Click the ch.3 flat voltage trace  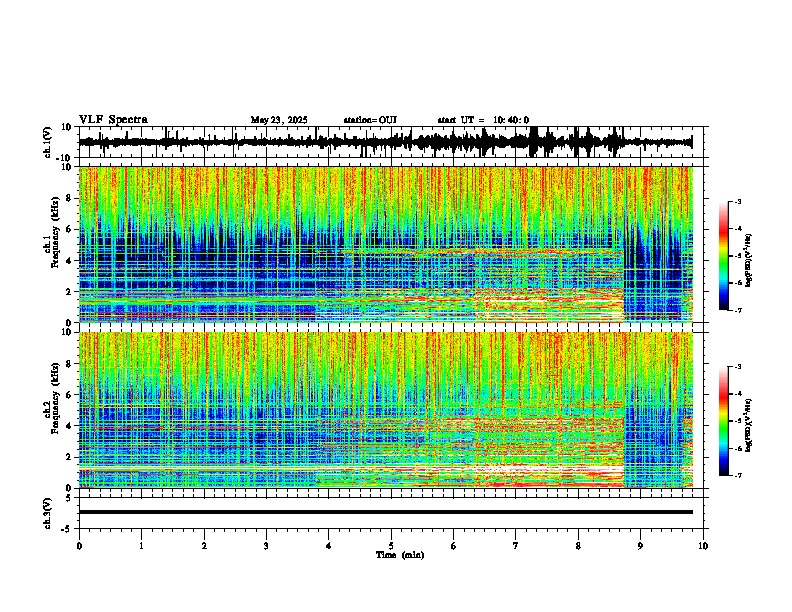(385, 512)
